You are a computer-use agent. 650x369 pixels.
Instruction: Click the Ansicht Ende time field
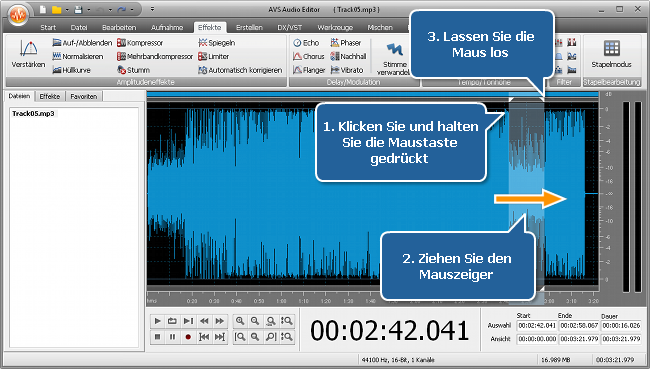[x=579, y=339]
